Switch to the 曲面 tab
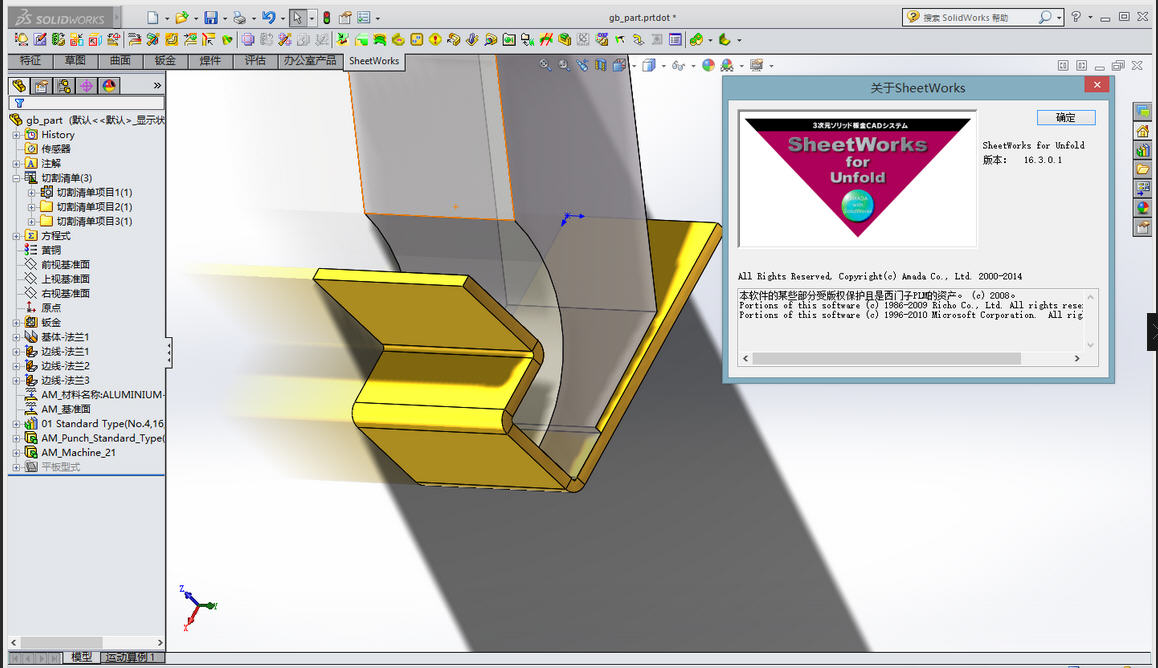This screenshot has width=1158, height=668. 120,61
